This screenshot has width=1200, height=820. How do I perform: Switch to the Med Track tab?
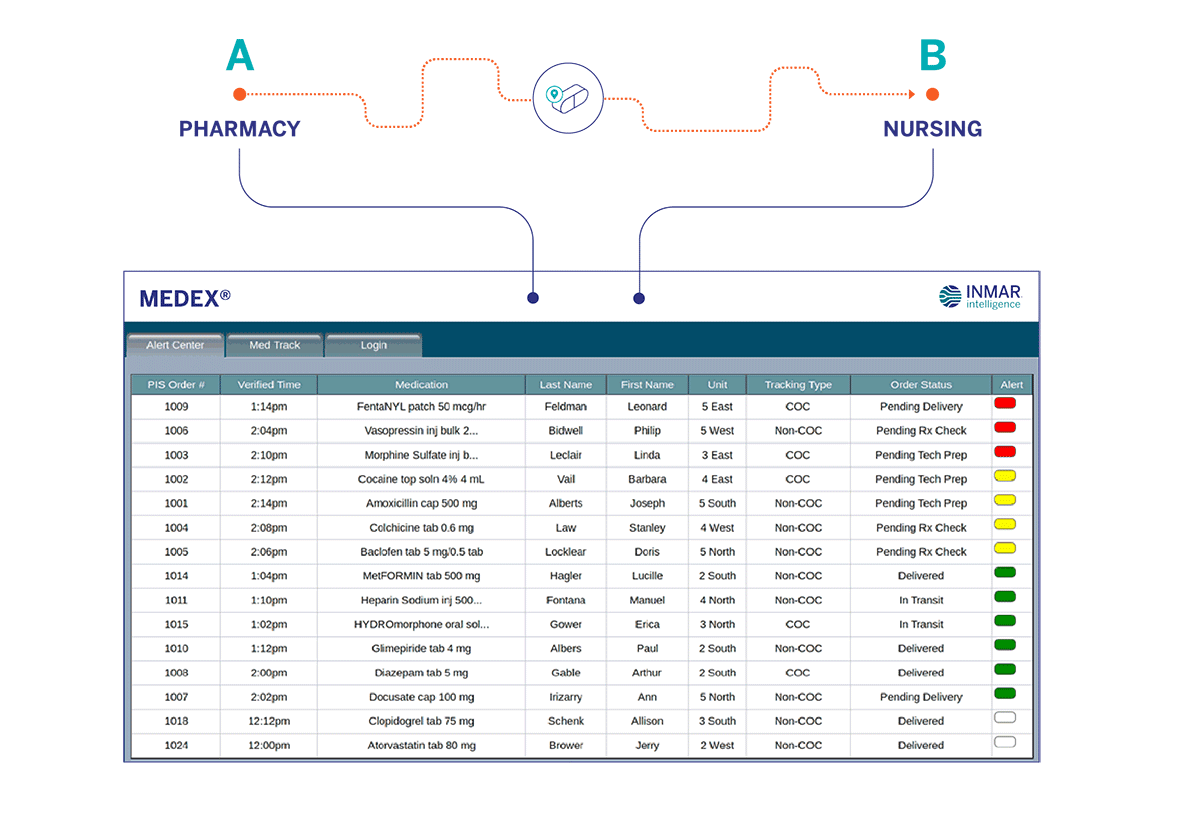274,345
